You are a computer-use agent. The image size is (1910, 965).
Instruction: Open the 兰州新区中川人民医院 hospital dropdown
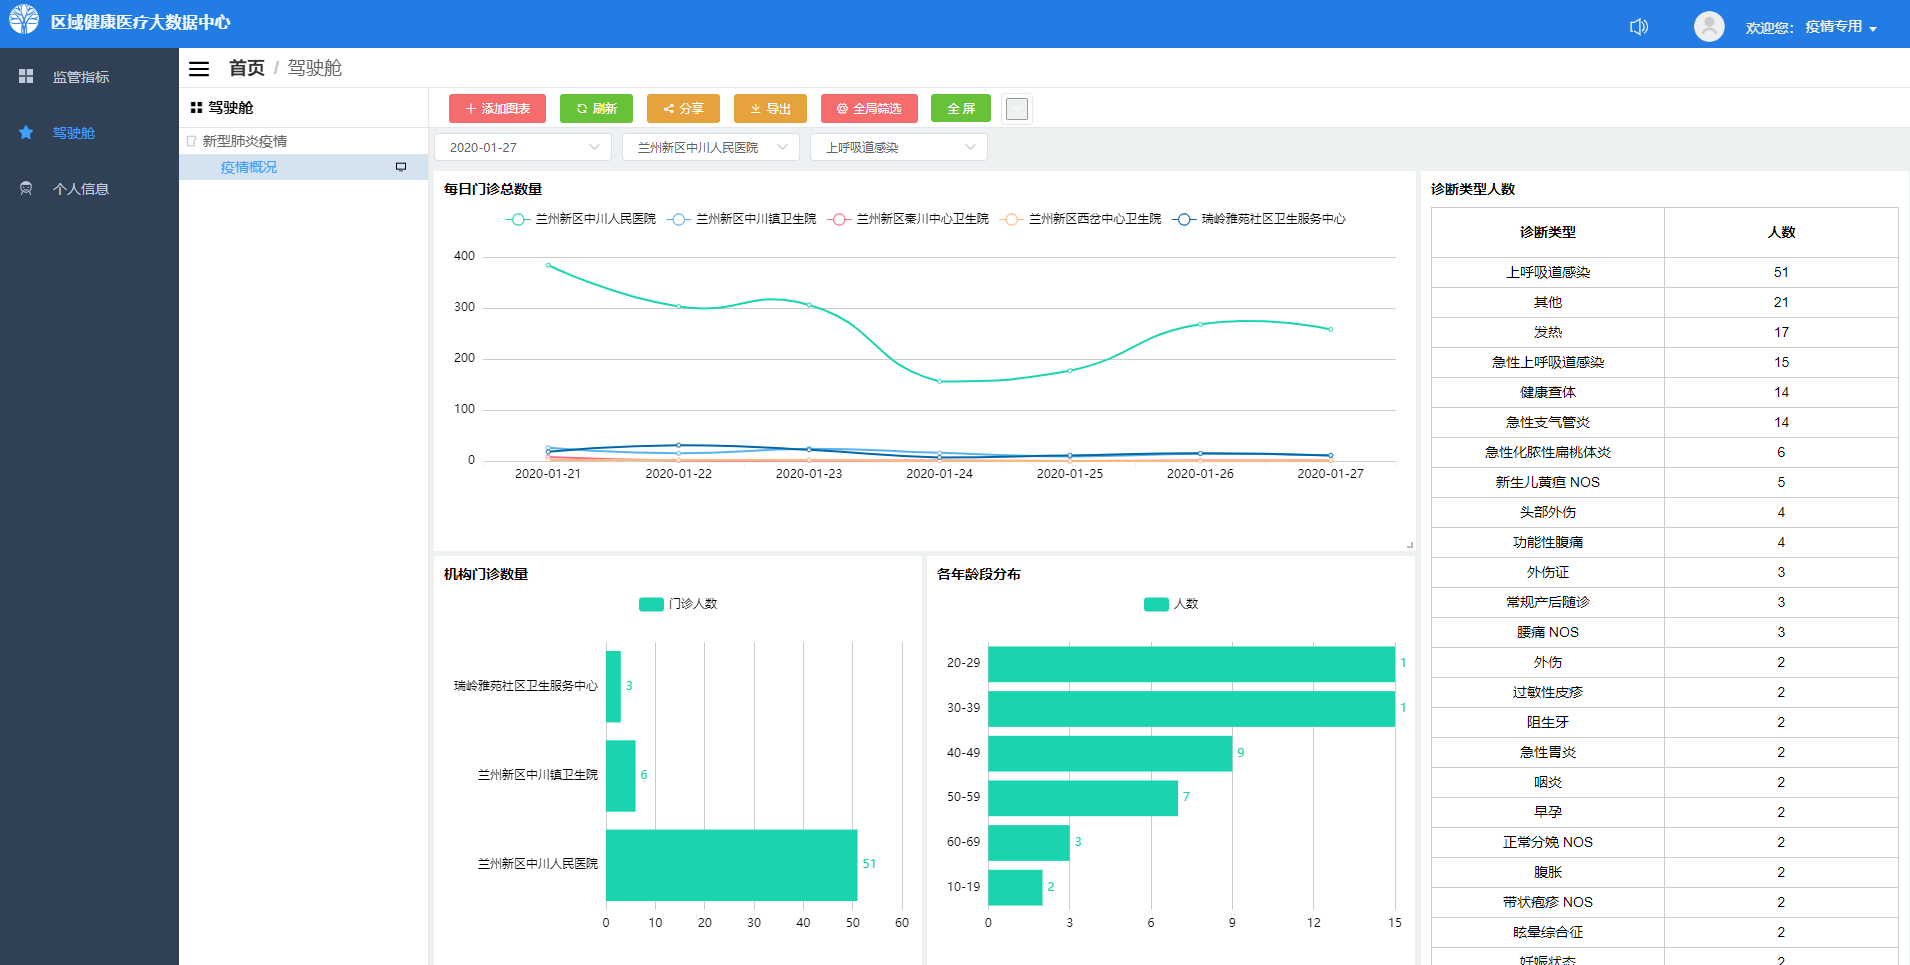click(x=710, y=148)
